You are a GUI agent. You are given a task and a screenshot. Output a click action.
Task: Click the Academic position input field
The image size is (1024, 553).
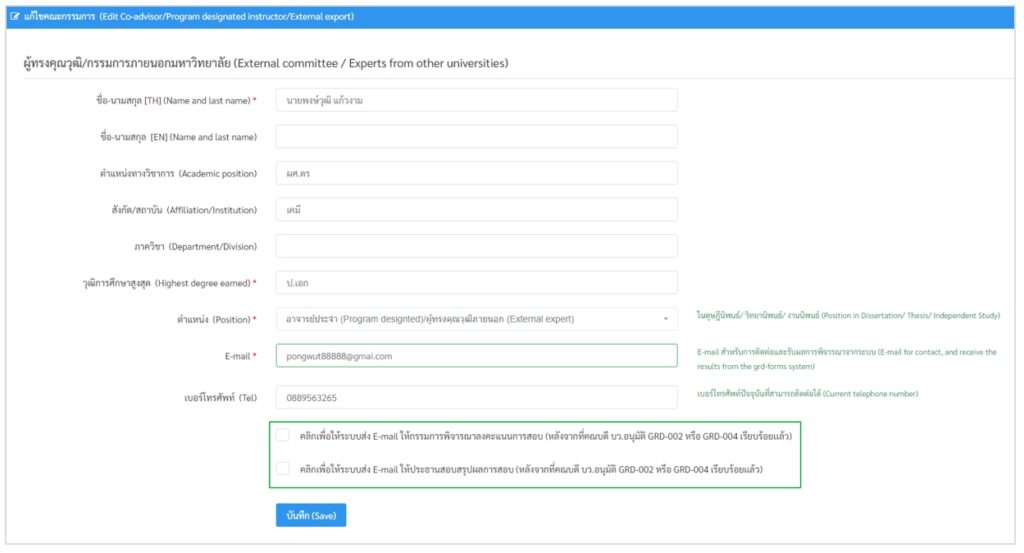point(476,173)
